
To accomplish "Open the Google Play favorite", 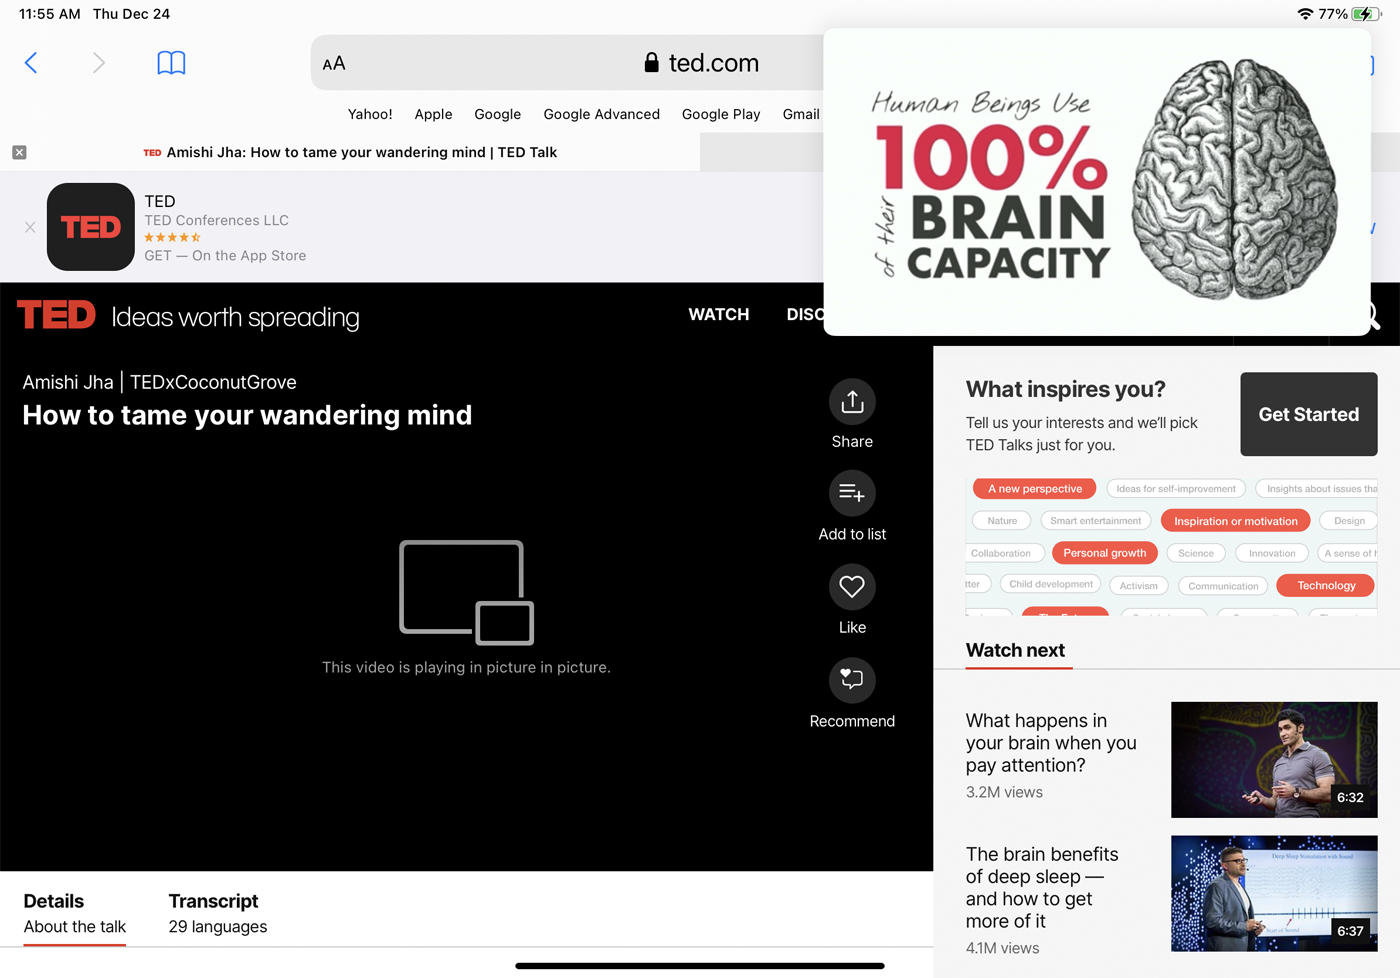I will pos(721,114).
